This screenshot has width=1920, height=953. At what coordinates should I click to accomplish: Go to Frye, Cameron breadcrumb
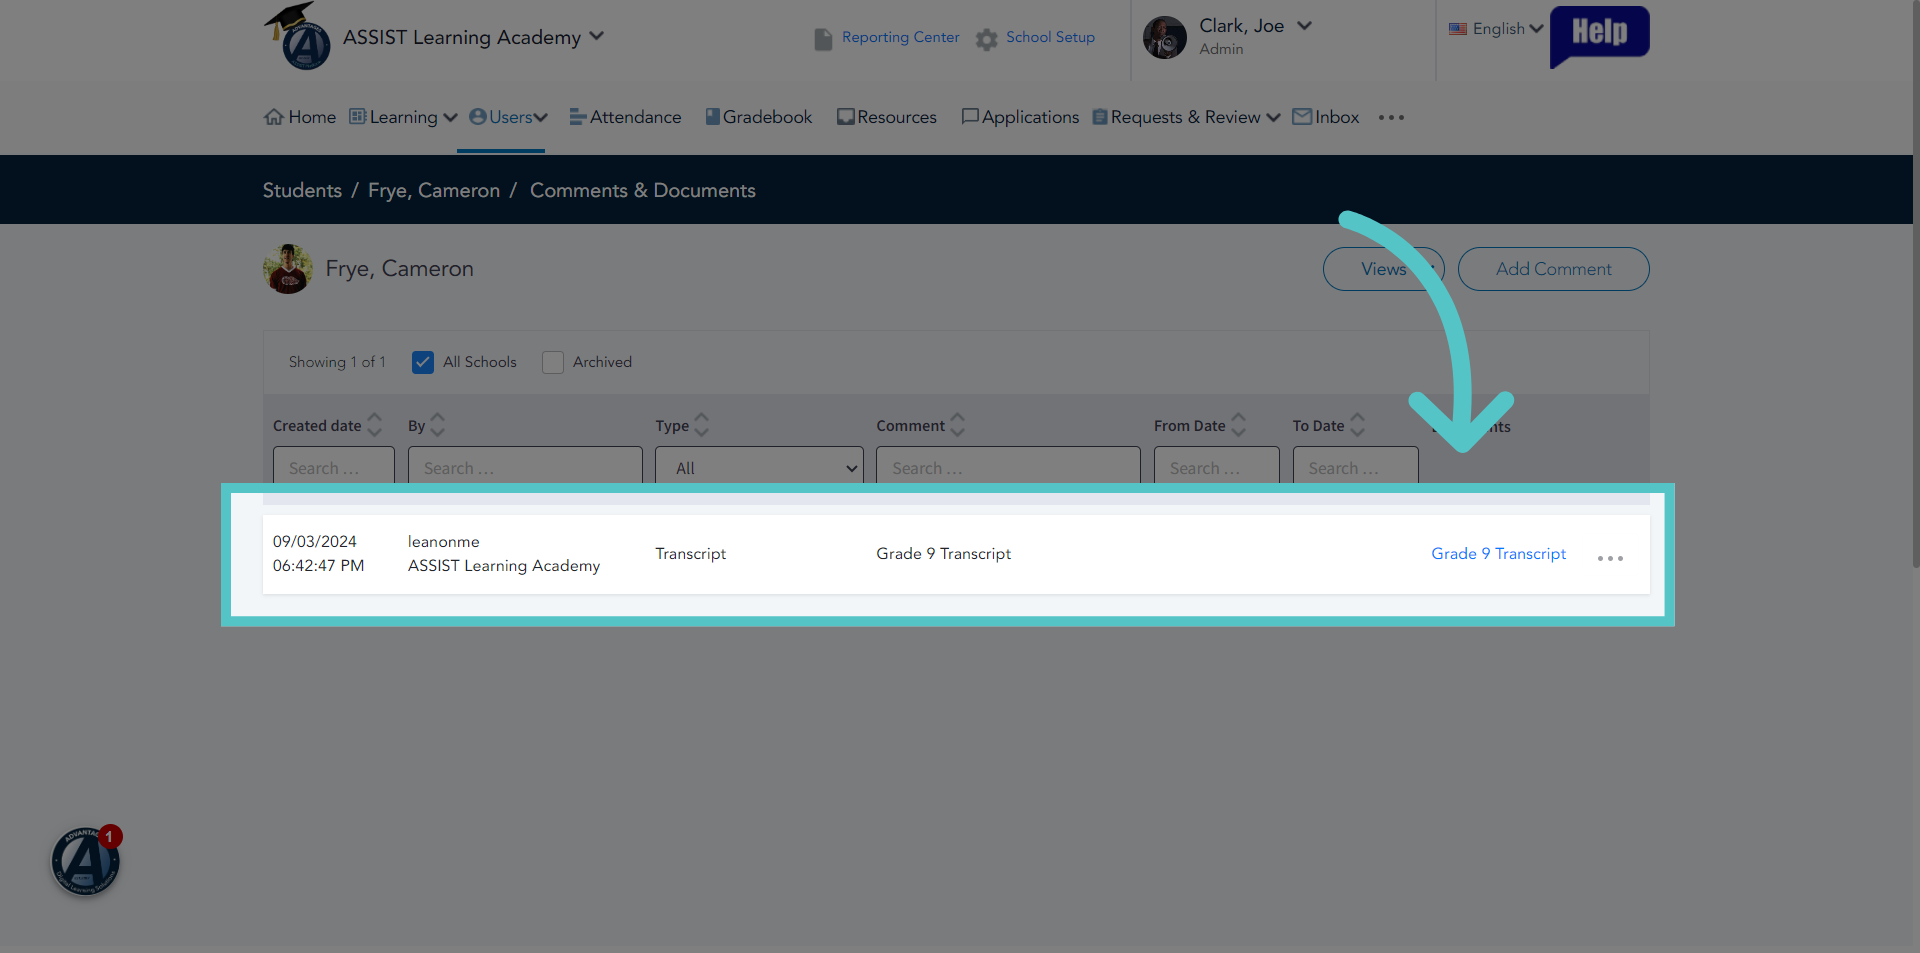(x=434, y=190)
